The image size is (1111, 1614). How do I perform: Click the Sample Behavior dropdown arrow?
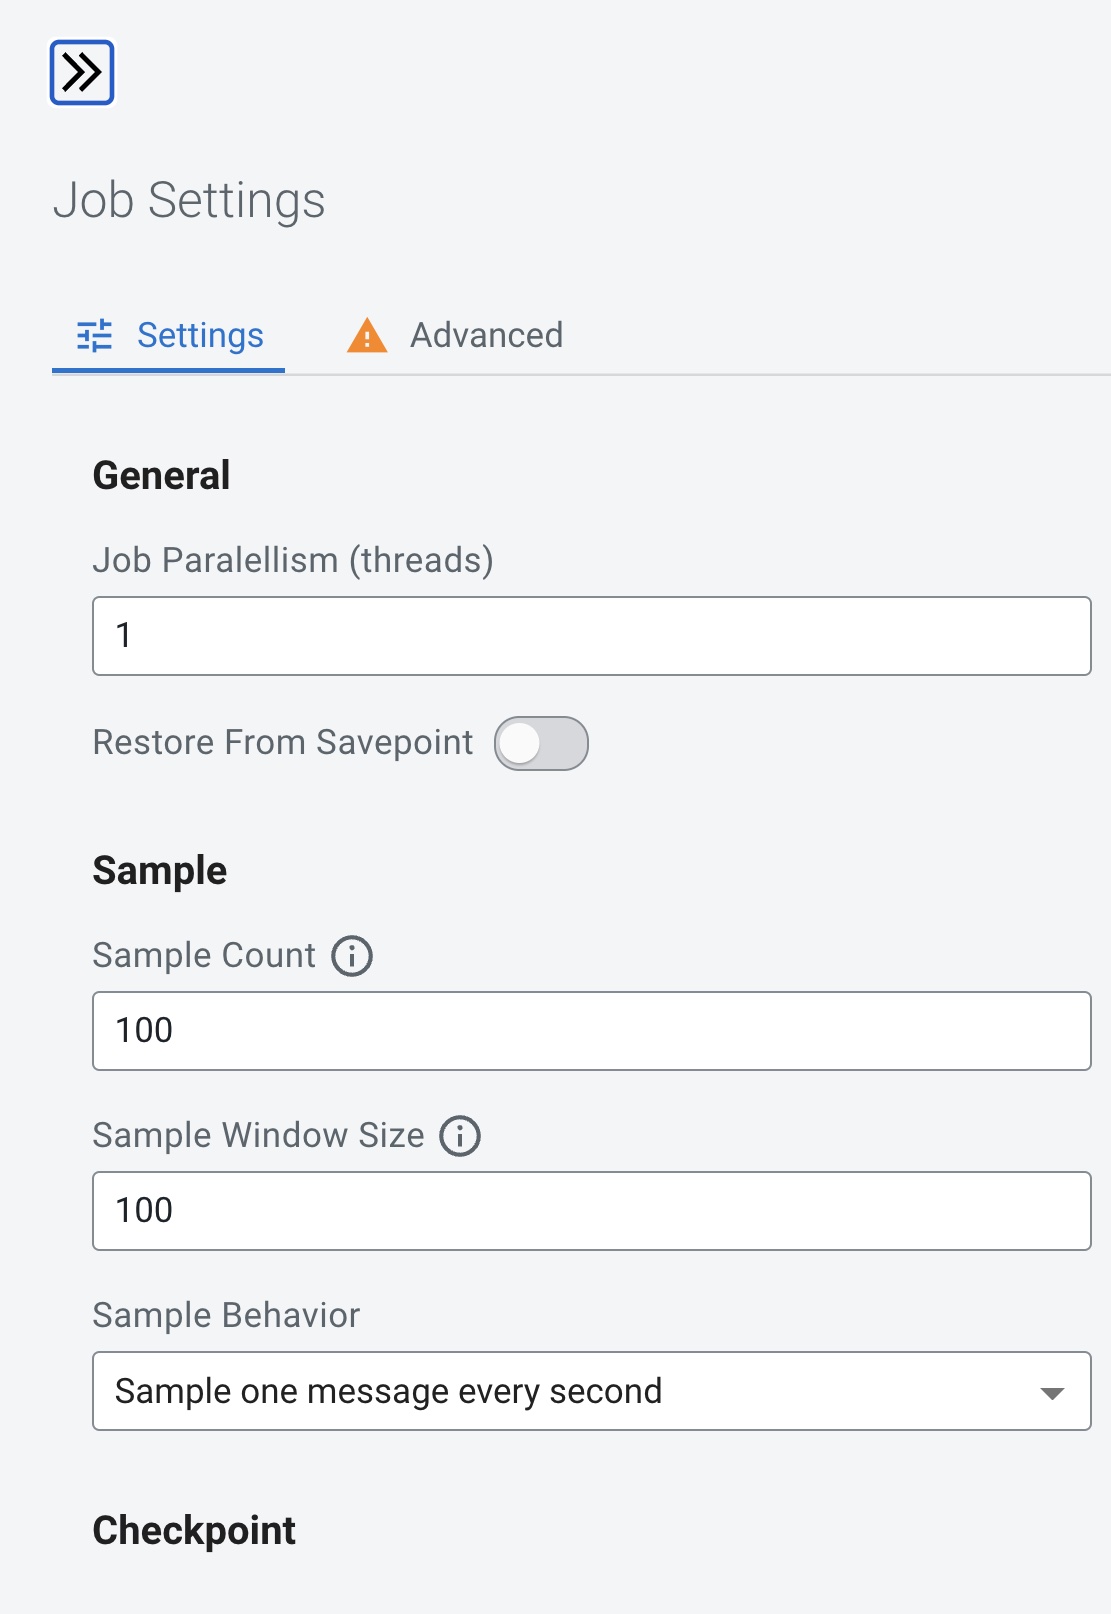tap(1051, 1393)
